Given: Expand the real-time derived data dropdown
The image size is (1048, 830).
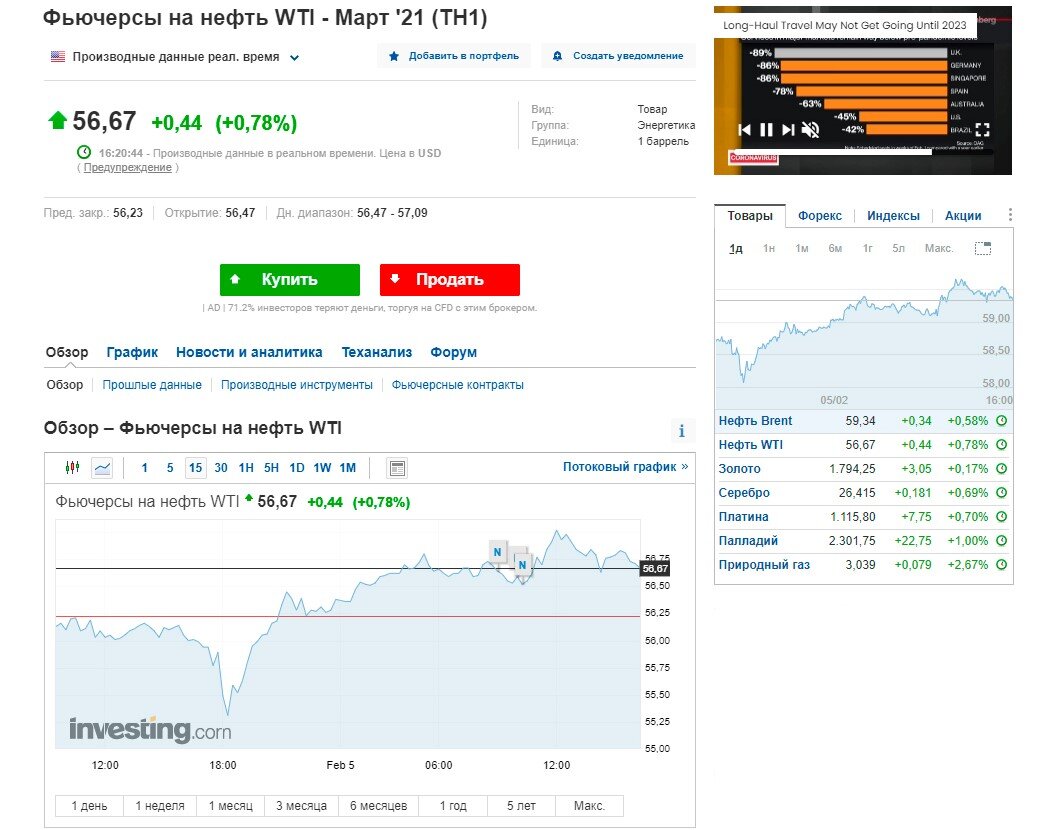Looking at the screenshot, I should click(294, 57).
